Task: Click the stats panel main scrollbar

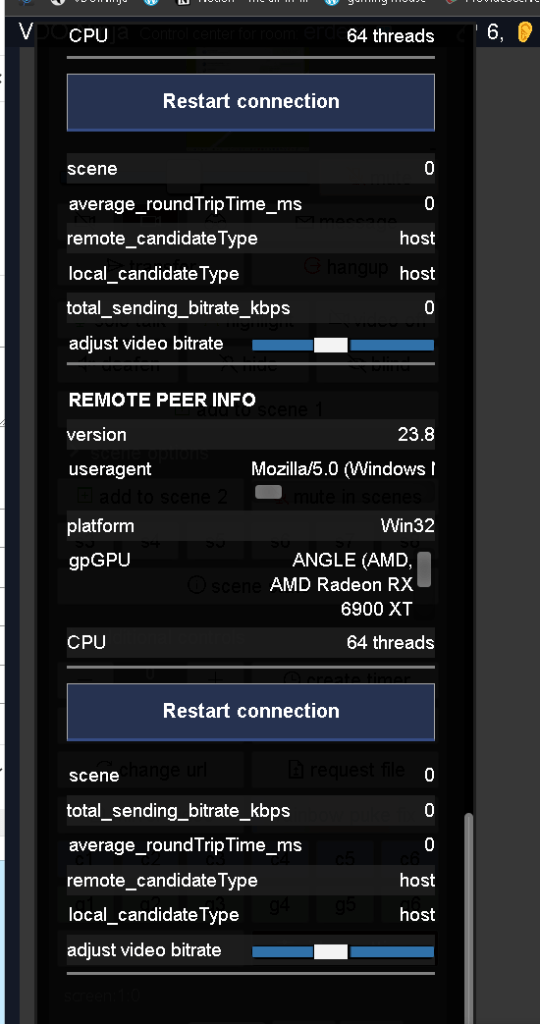Action: coord(468,917)
